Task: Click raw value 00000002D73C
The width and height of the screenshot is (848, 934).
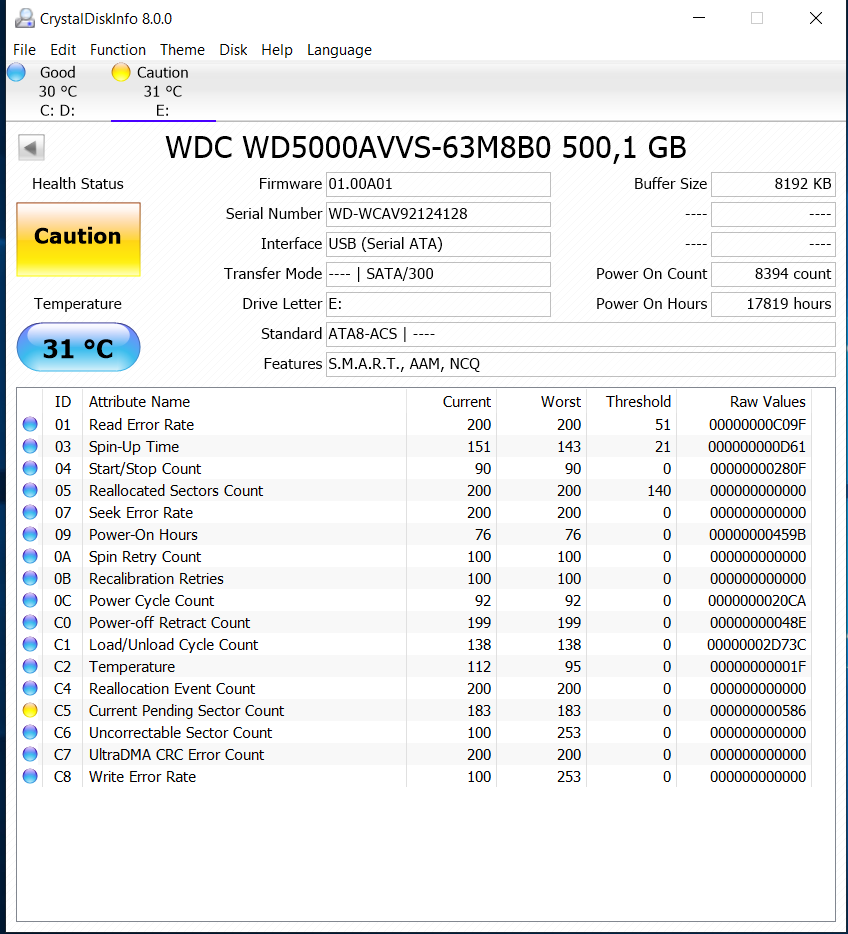Action: tap(756, 645)
